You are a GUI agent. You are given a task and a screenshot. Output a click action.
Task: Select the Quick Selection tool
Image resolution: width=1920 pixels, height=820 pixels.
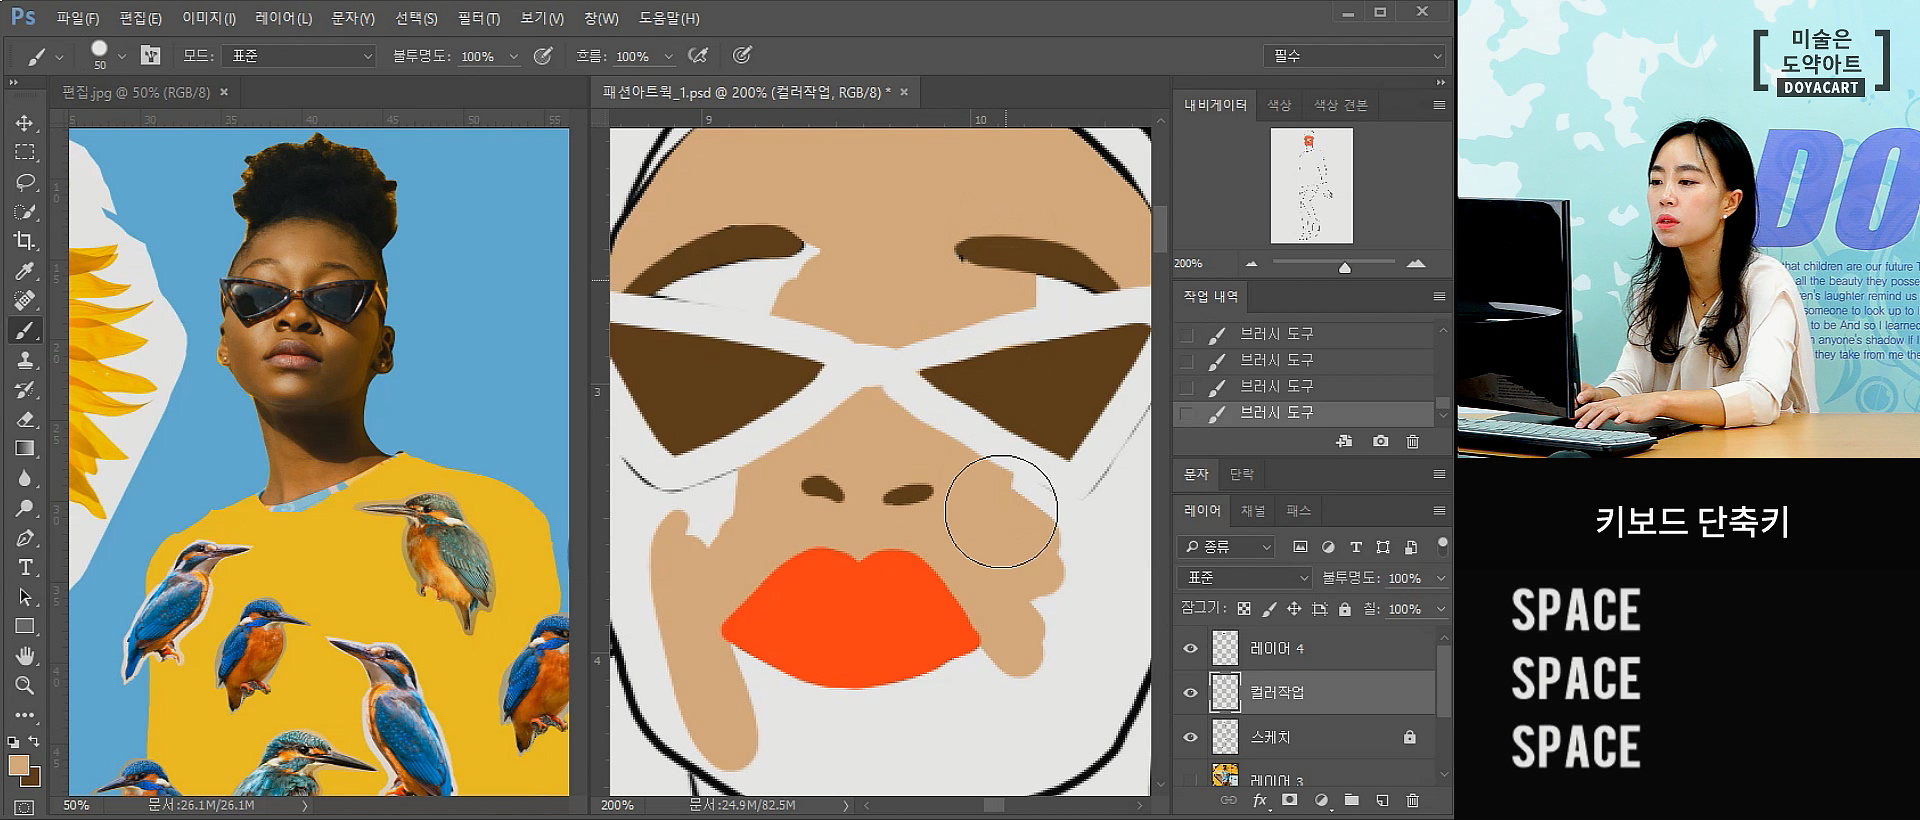point(24,212)
